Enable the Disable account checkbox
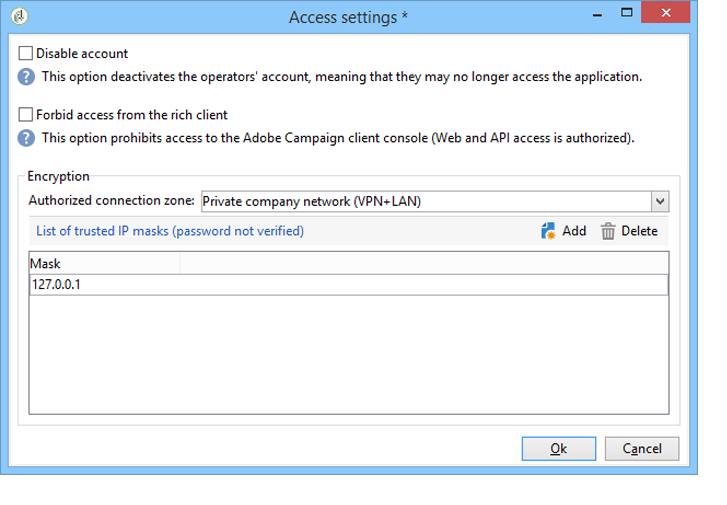The image size is (727, 505). [x=26, y=53]
